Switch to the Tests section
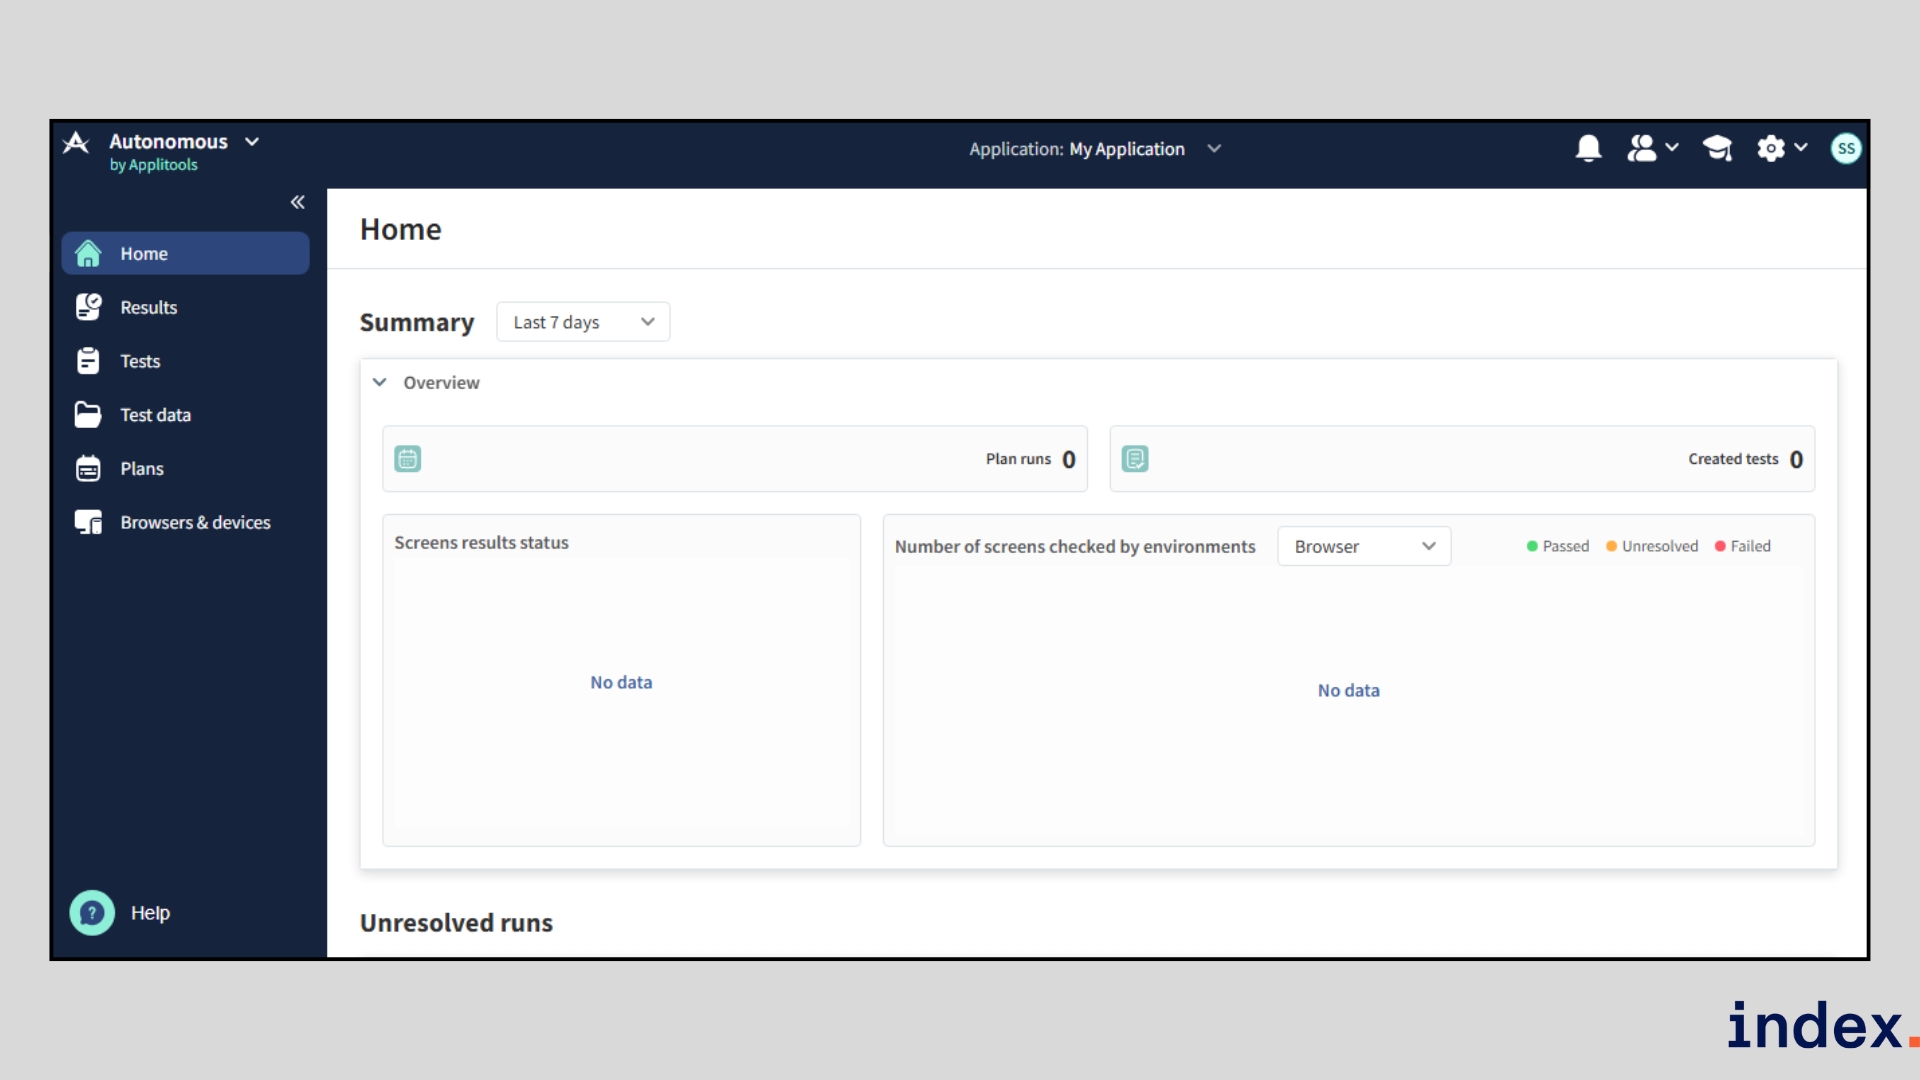The width and height of the screenshot is (1920, 1080). [x=88, y=360]
